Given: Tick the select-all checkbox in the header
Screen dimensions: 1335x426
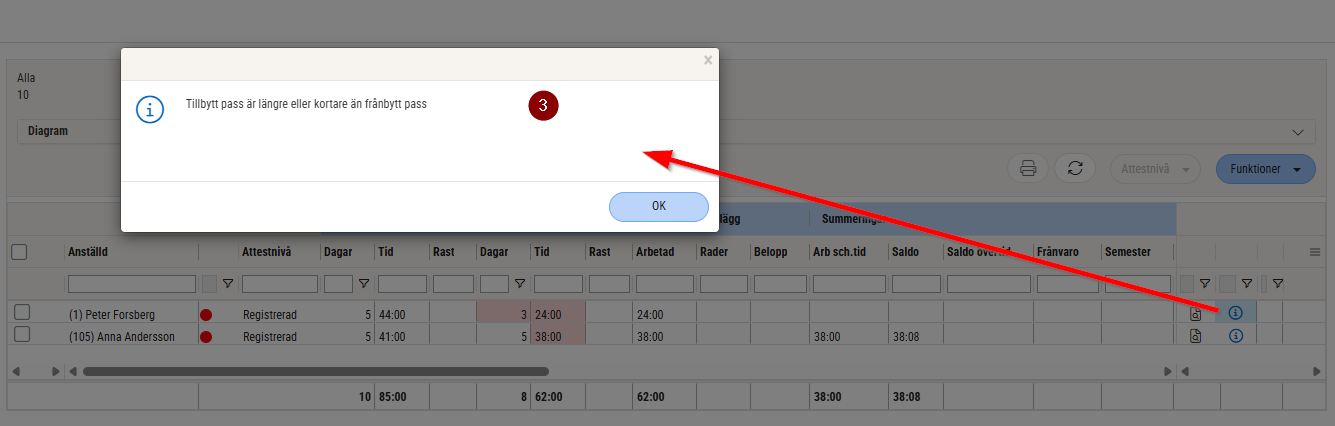Looking at the screenshot, I should [x=19, y=252].
